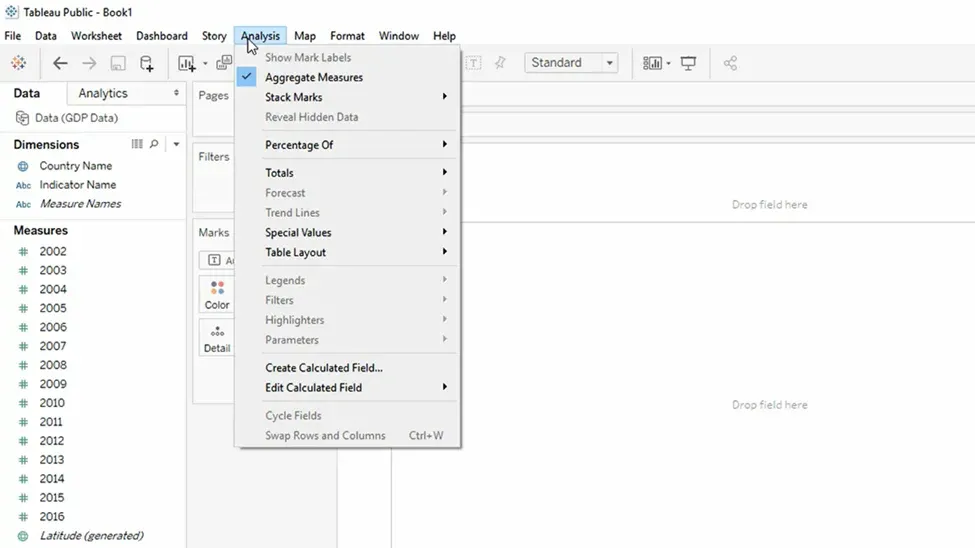Image resolution: width=975 pixels, height=548 pixels.
Task: Select the GDP Data source
Action: pyautogui.click(x=75, y=118)
